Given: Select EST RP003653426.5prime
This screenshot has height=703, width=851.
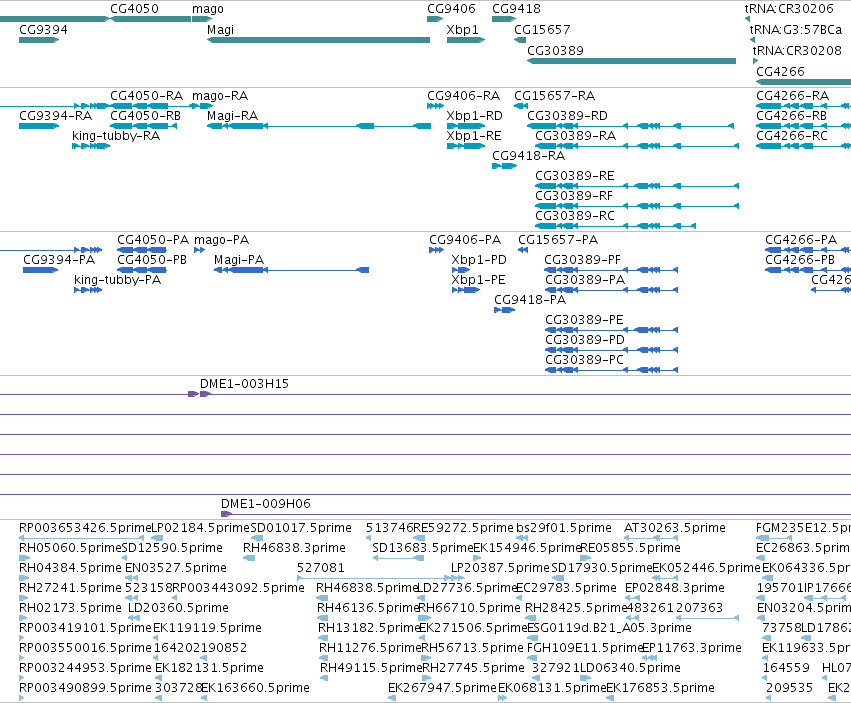Looking at the screenshot, I should (x=81, y=539).
